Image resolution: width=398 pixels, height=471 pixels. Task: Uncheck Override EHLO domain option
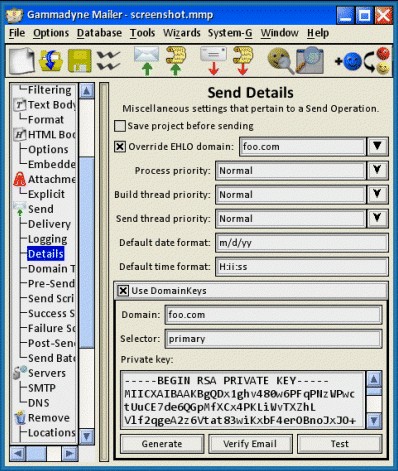(x=120, y=147)
